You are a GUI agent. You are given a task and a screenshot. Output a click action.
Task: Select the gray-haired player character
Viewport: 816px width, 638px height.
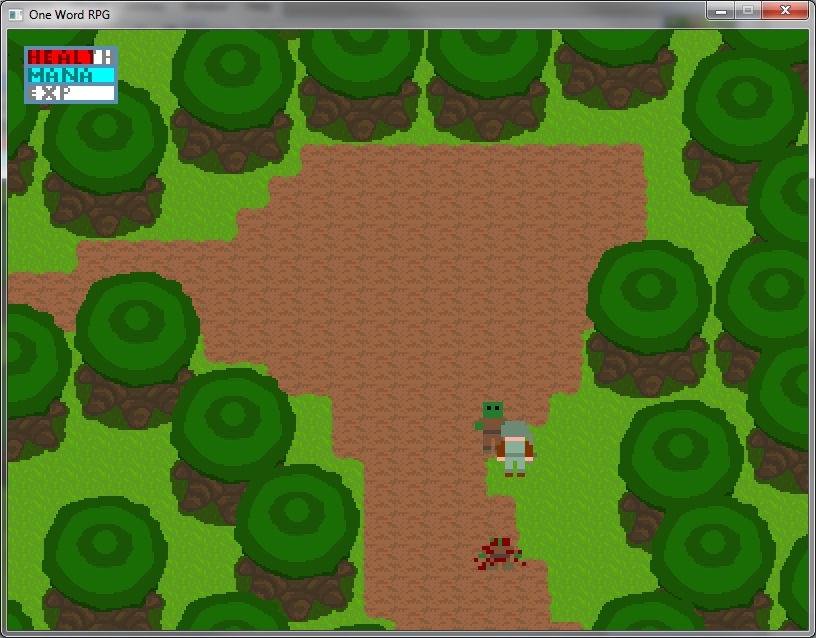[515, 449]
